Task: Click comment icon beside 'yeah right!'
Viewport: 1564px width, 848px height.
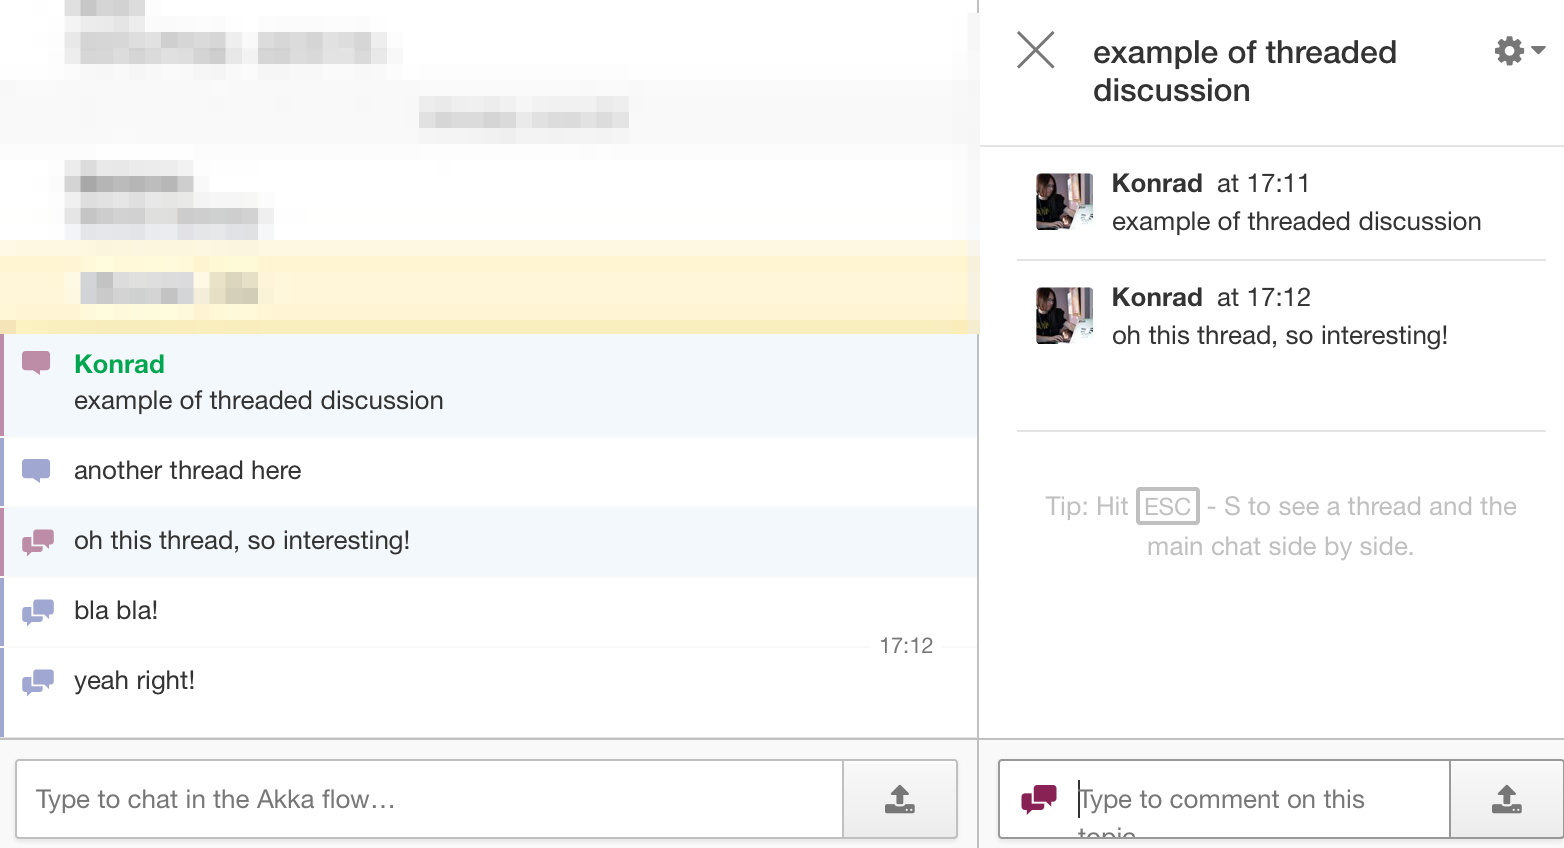Action: (38, 681)
